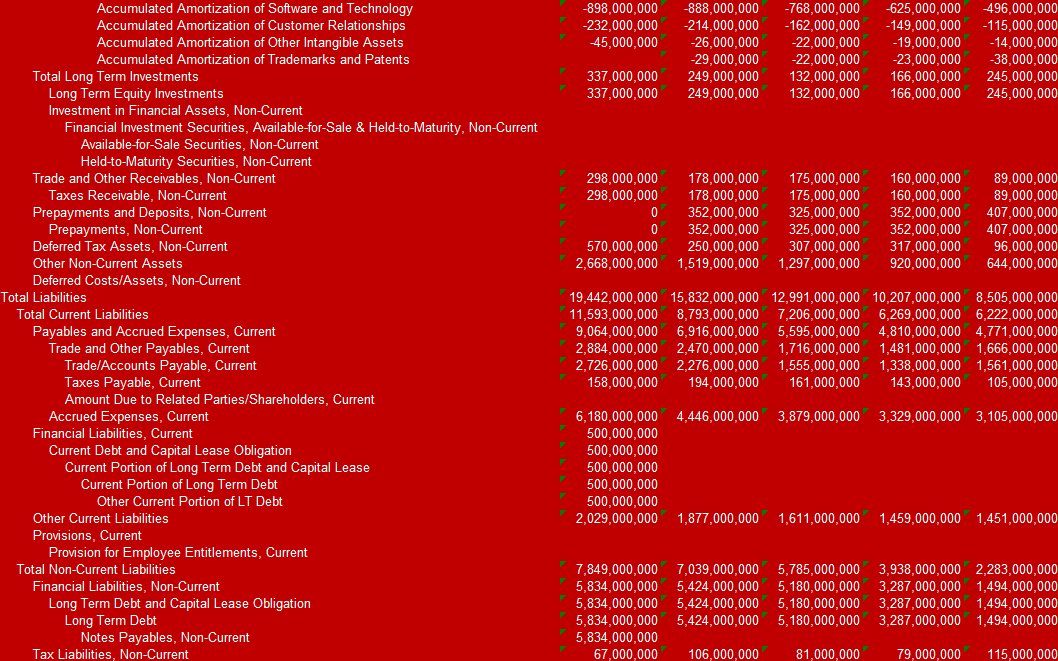Click 'Payables and Accrued Expenses, Current' label
1058x661 pixels.
click(154, 332)
